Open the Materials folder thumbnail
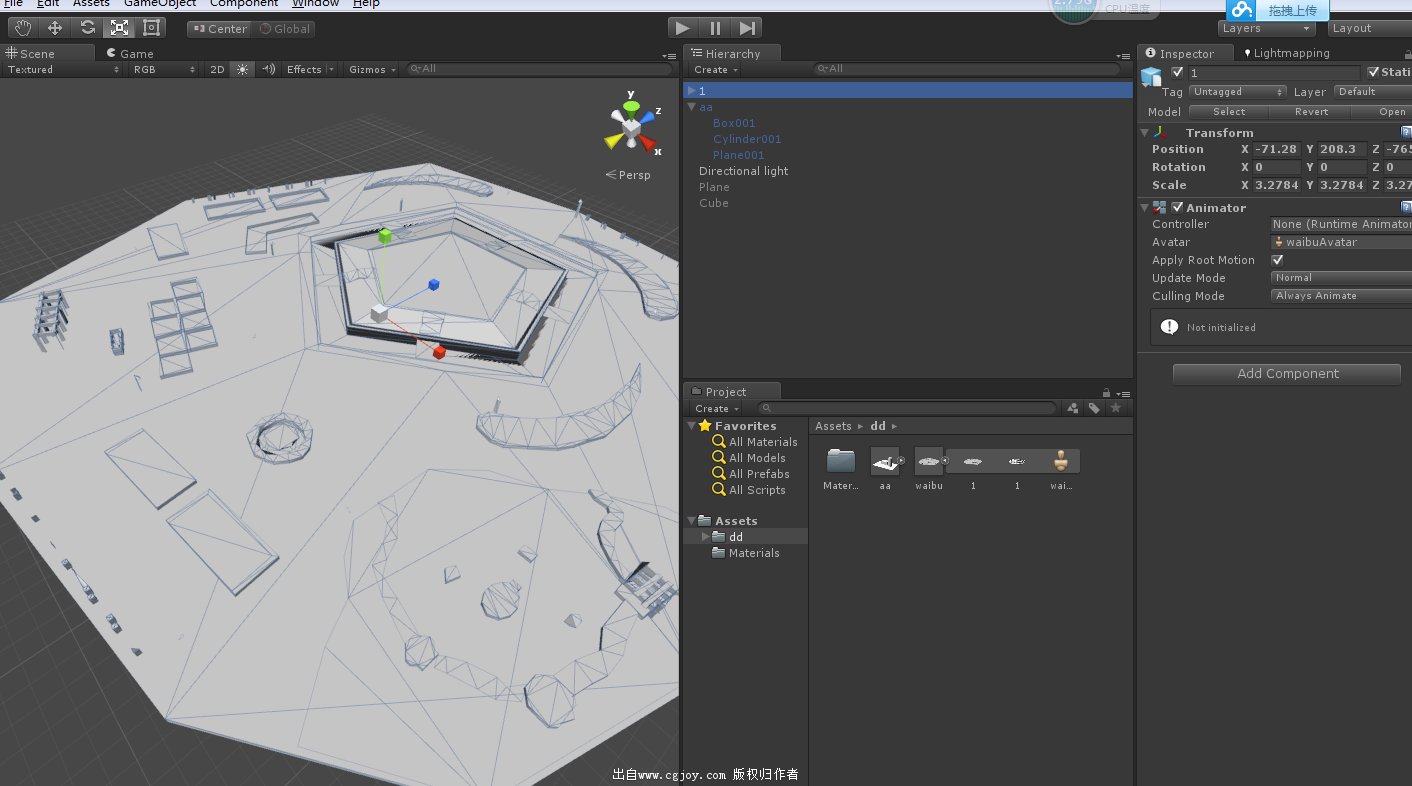The height and width of the screenshot is (786, 1412). (841, 461)
